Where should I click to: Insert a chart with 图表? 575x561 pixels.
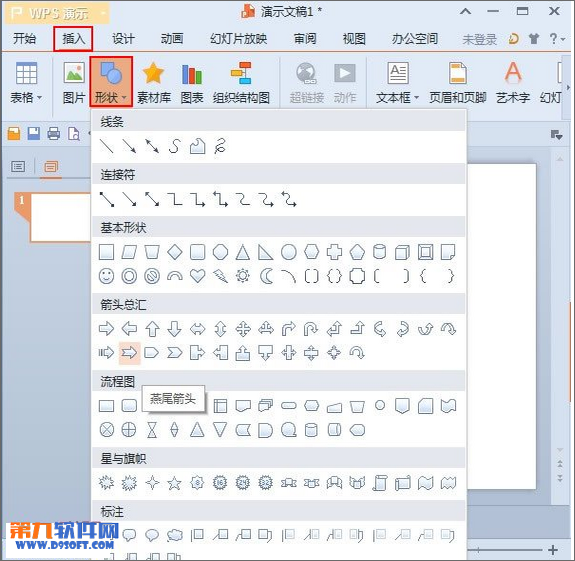pyautogui.click(x=192, y=83)
